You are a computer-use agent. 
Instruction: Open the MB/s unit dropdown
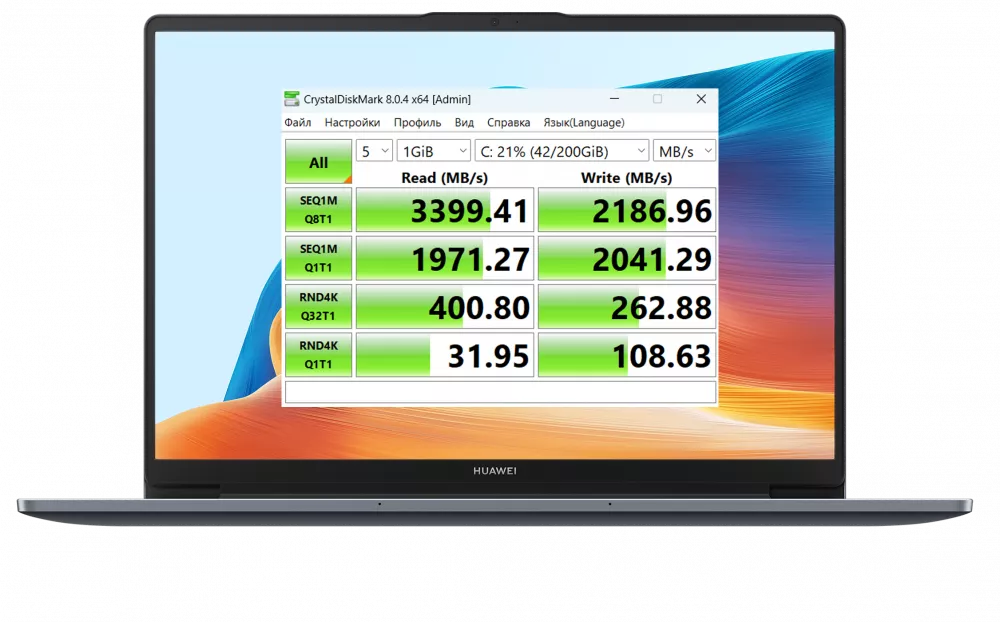tap(684, 151)
